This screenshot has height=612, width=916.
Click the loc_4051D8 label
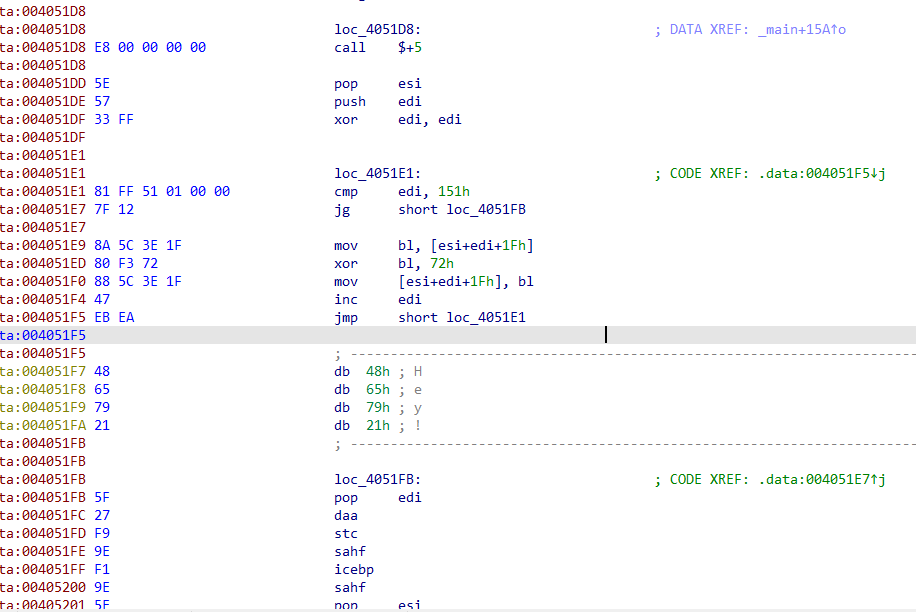[x=377, y=30]
